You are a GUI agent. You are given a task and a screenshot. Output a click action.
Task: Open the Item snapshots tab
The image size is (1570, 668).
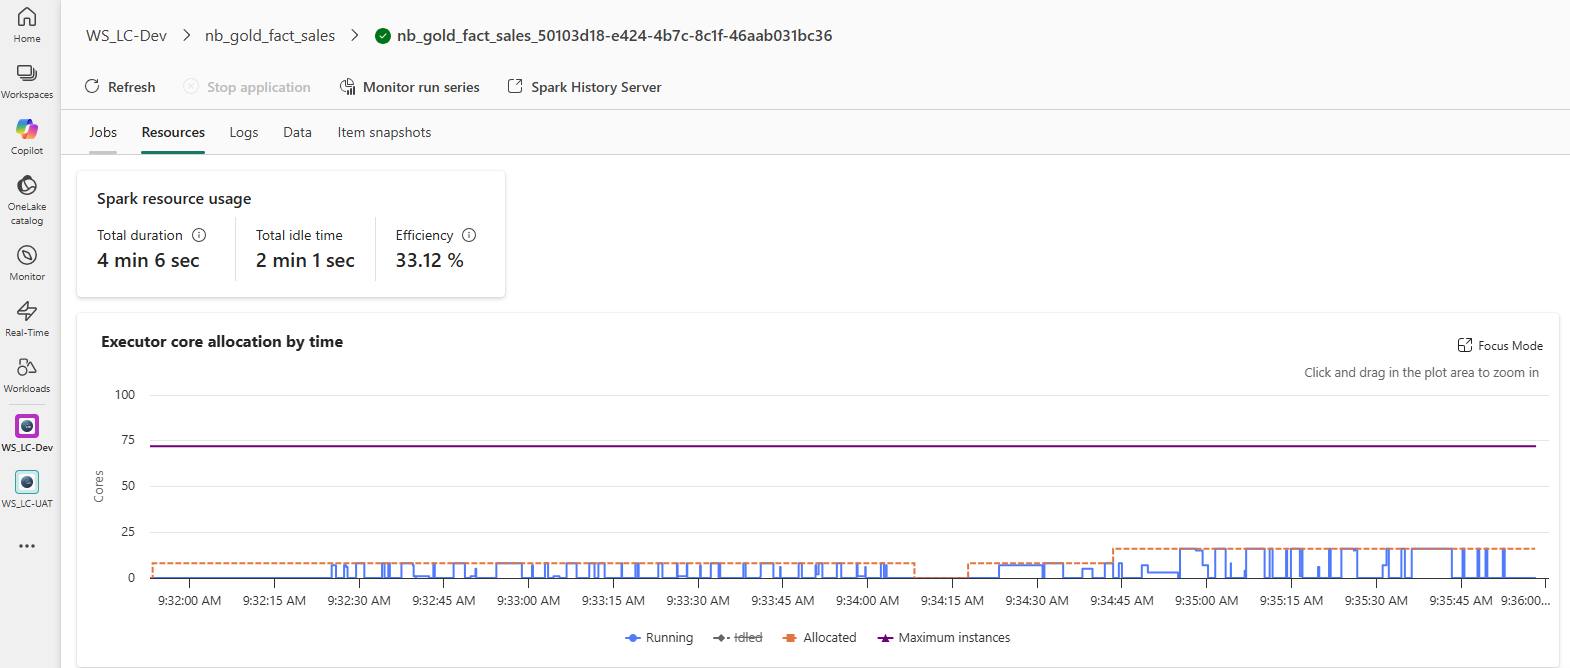tap(384, 132)
